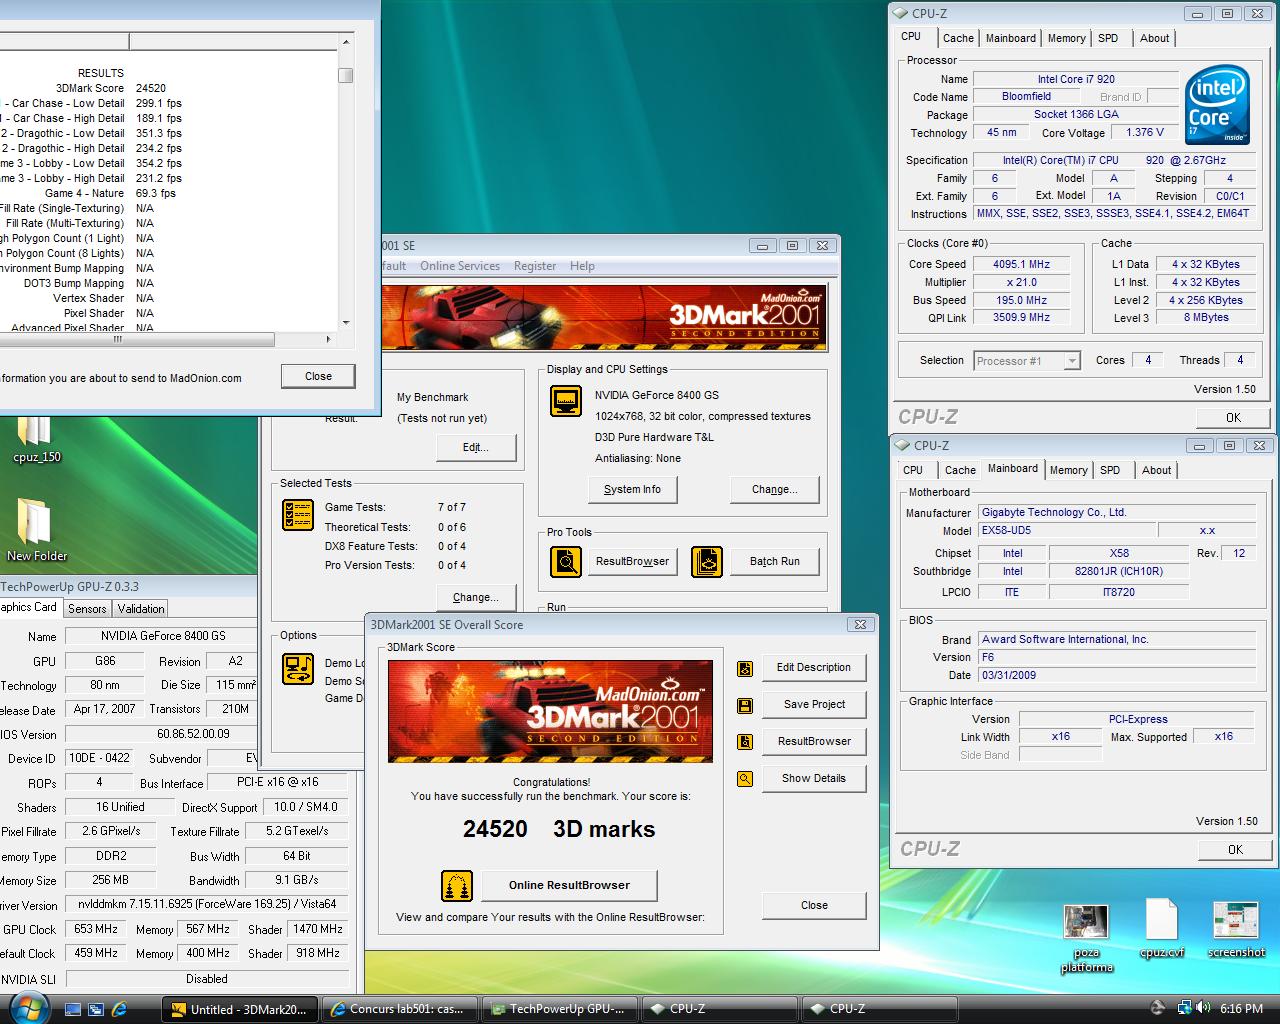1280x1024 pixels.
Task: Switch to TechPowerUp GPU-Z taskbar button
Action: pyautogui.click(x=560, y=1009)
